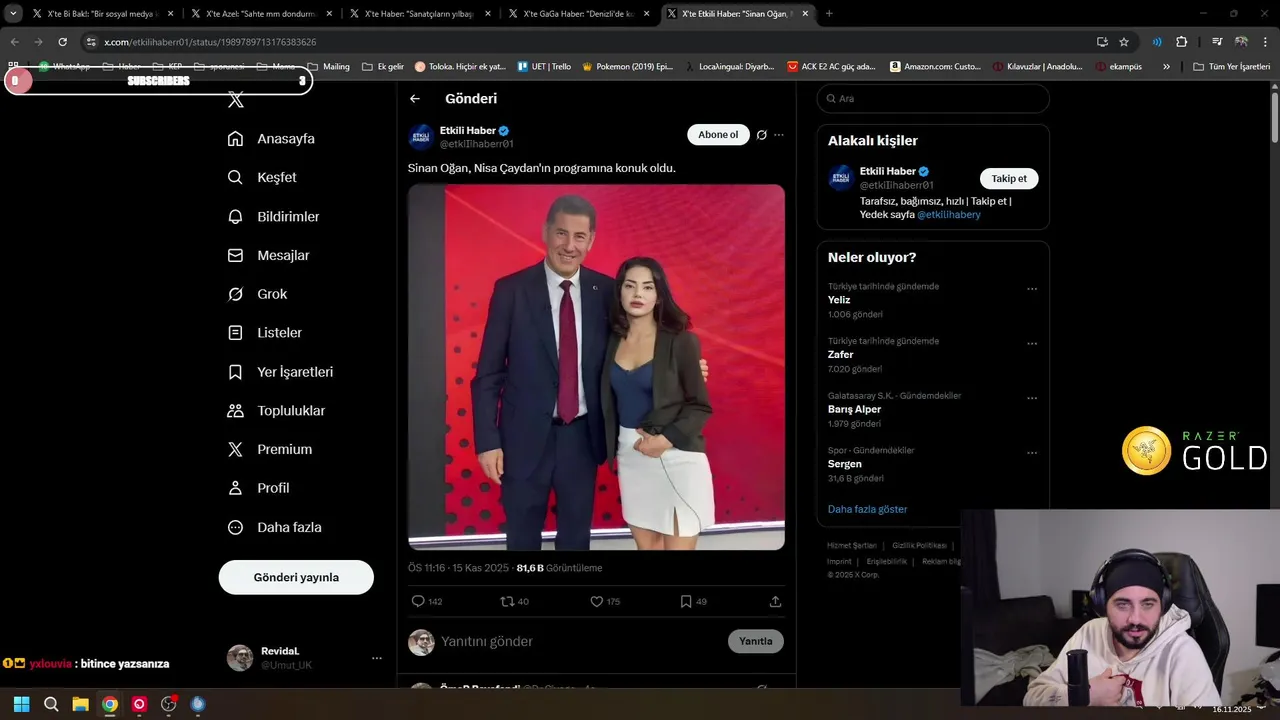The width and height of the screenshot is (1280, 720).
Task: Switch to the X'te Azel tab
Action: (261, 14)
